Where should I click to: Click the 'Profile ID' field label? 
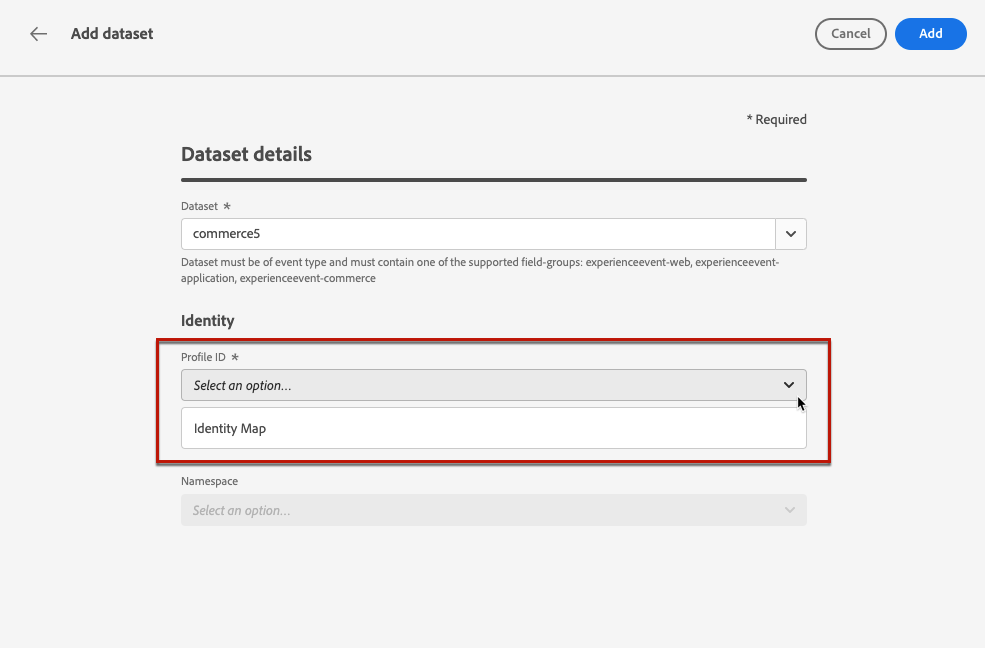[x=203, y=357]
